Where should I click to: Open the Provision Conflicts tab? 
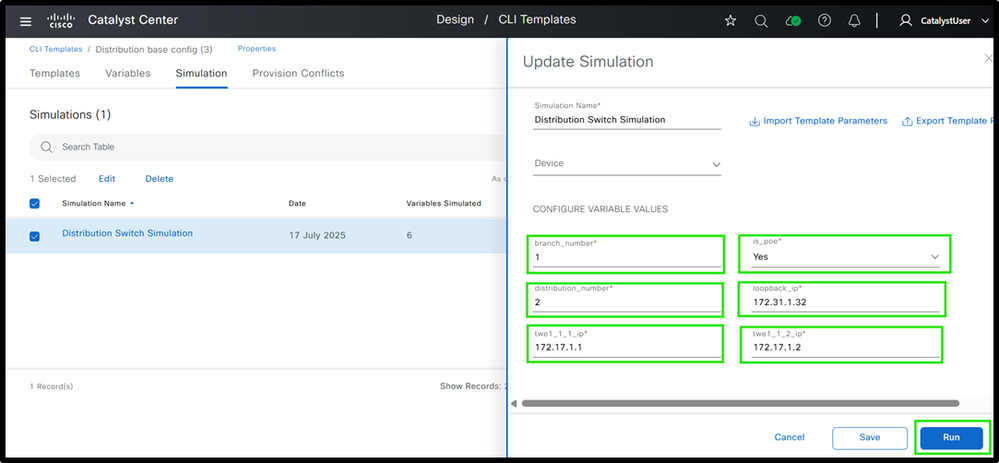(x=298, y=73)
